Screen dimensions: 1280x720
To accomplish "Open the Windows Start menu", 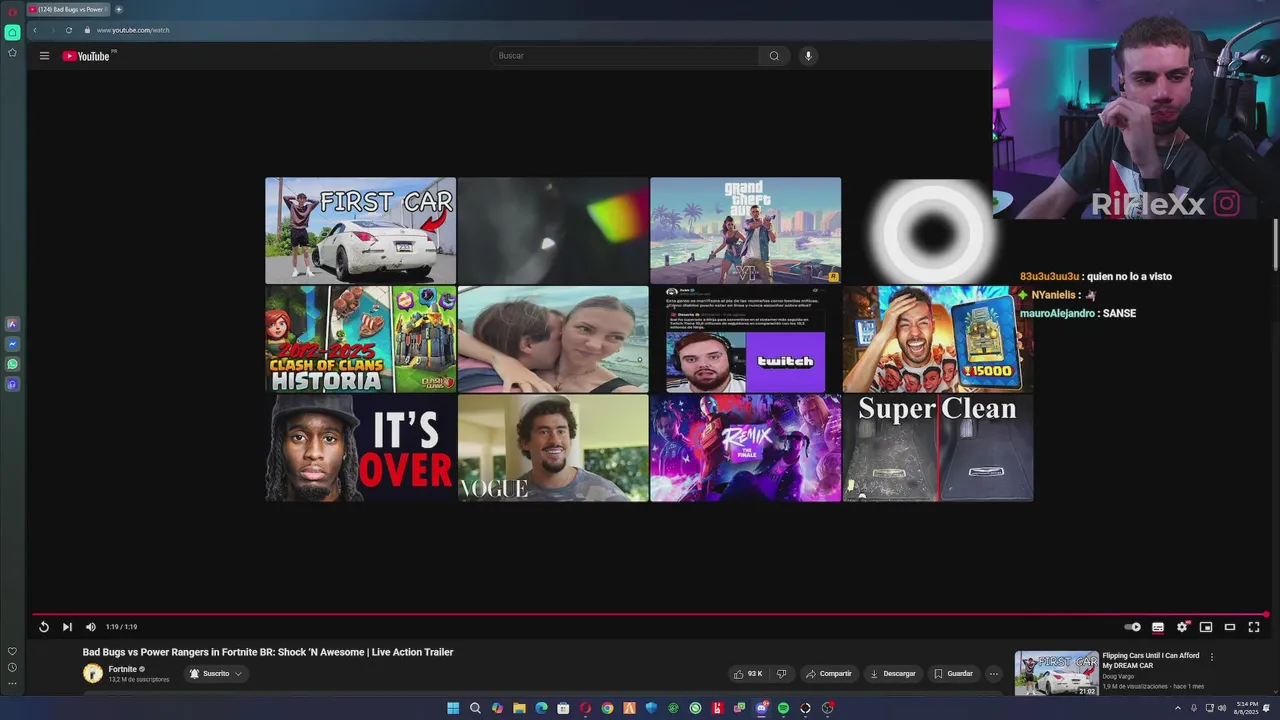I will point(453,708).
